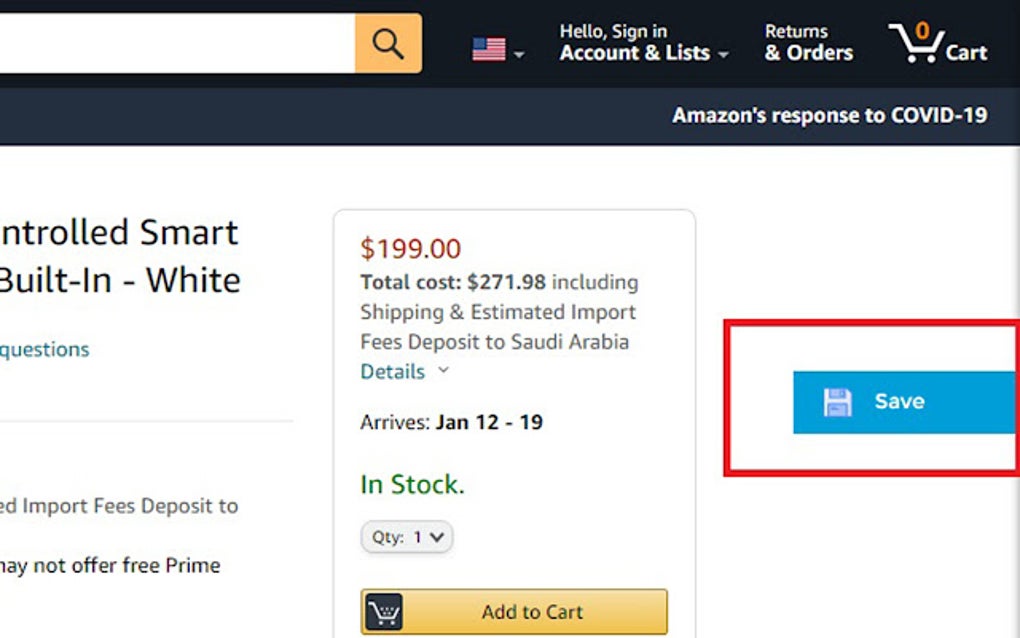This screenshot has width=1020, height=638.
Task: Click the US flag language icon
Action: coord(488,50)
